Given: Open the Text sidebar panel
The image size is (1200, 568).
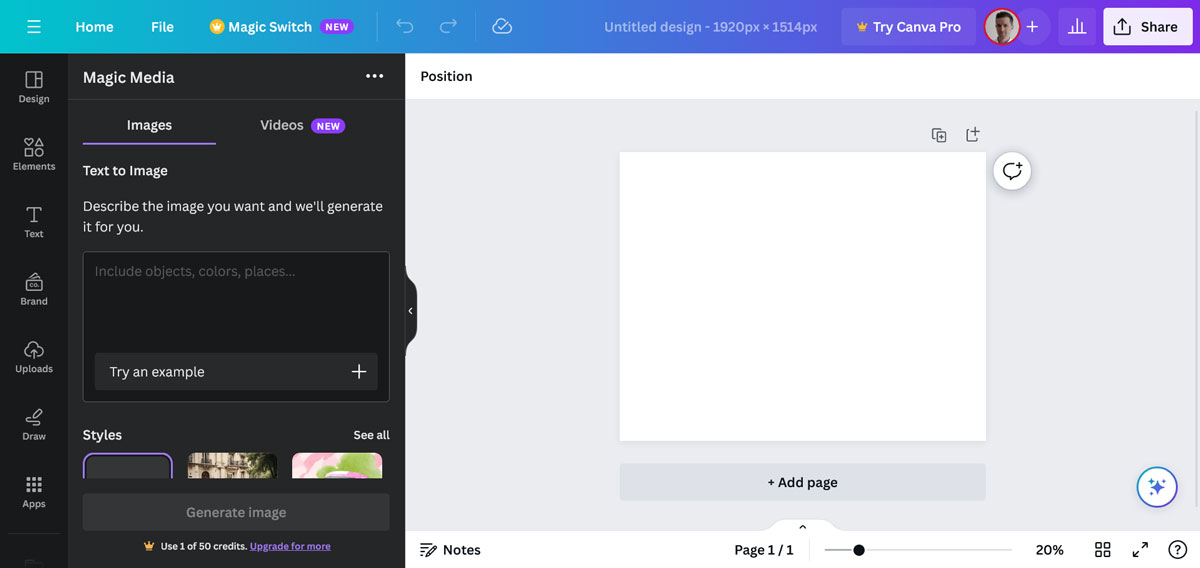Looking at the screenshot, I should 34,222.
